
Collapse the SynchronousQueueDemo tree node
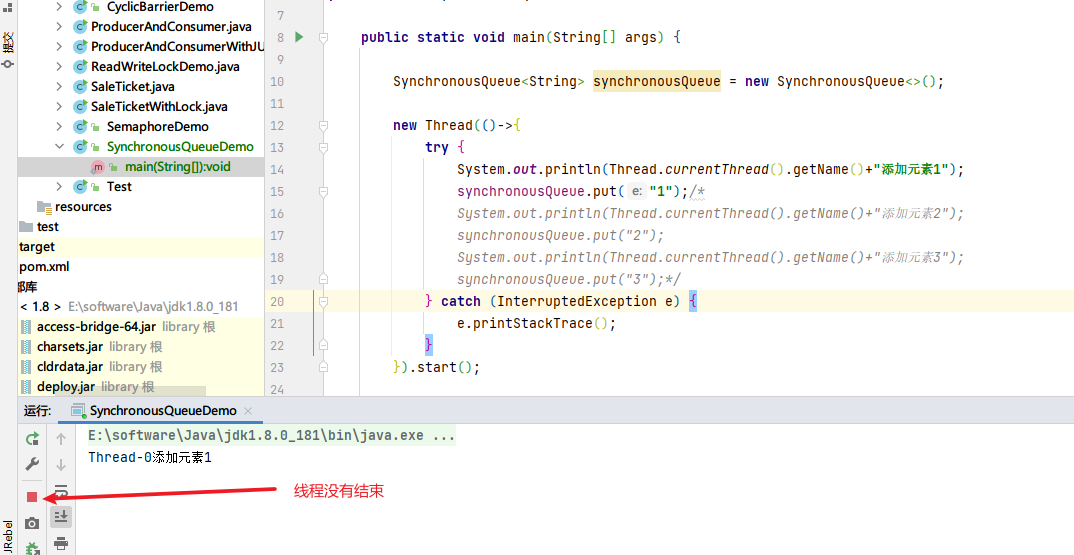pyautogui.click(x=60, y=147)
